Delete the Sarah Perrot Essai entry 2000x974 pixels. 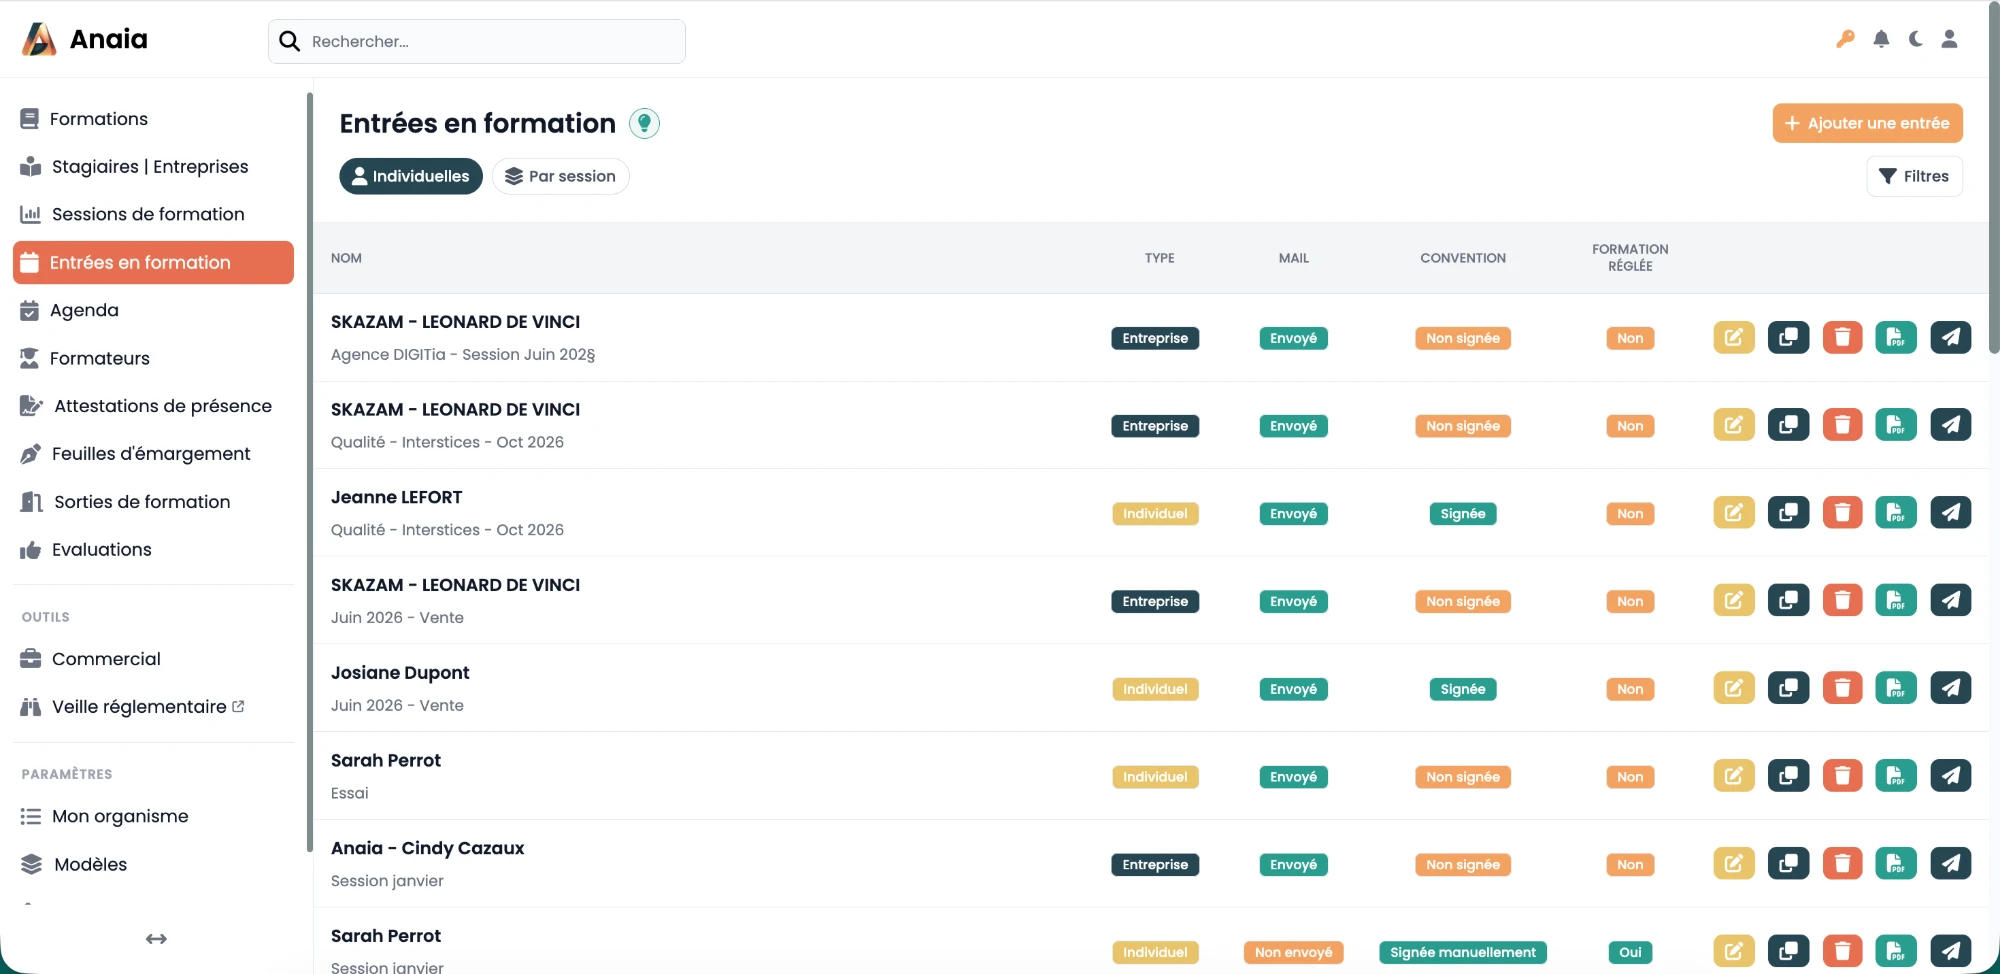tap(1842, 776)
